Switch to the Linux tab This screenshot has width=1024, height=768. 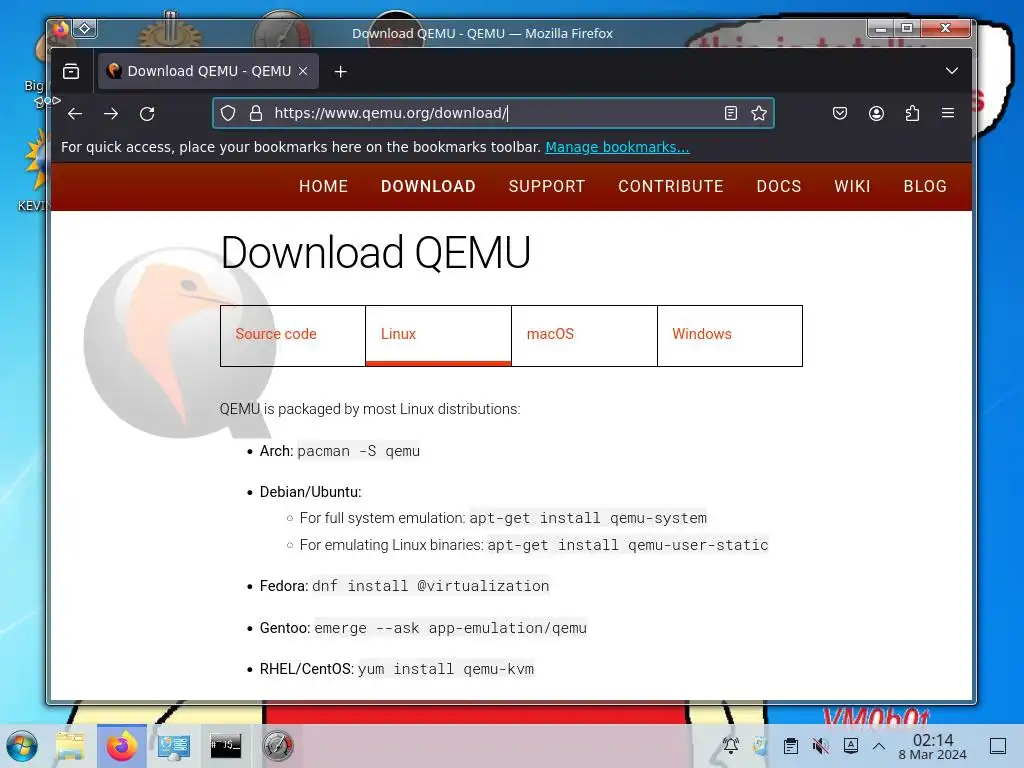438,336
